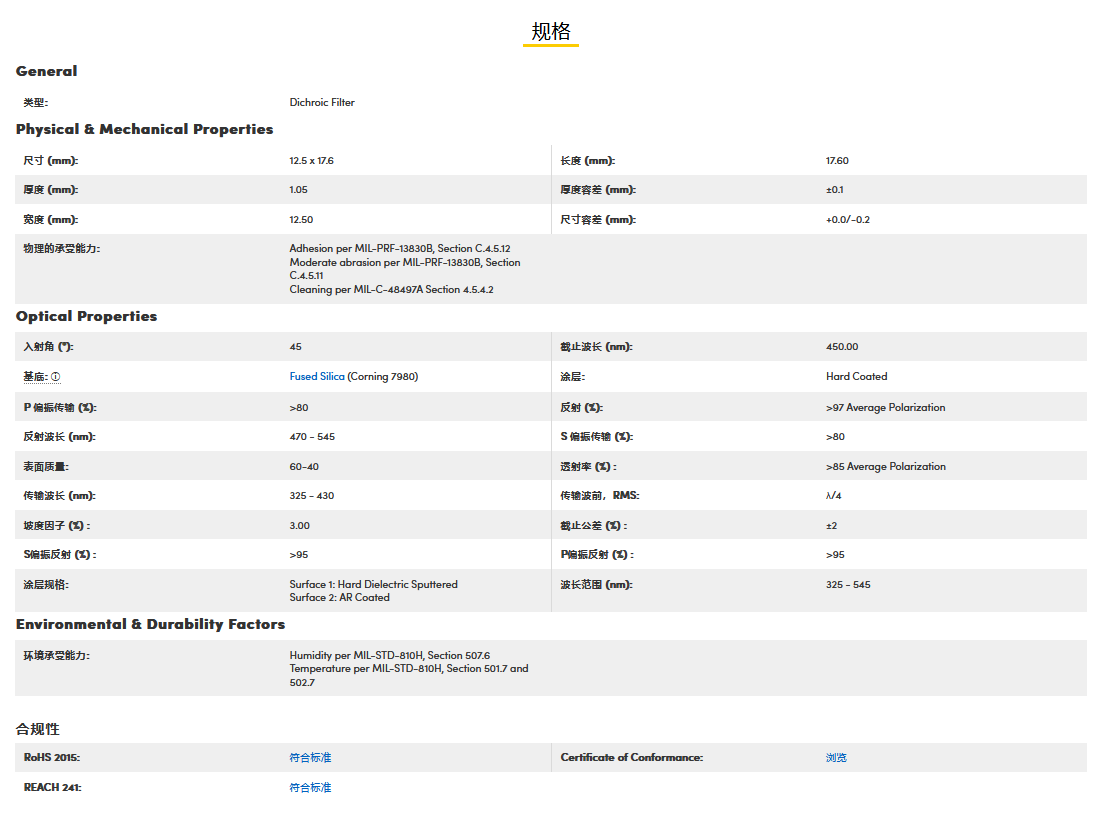Click the Optical Properties section heading

pyautogui.click(x=86, y=316)
